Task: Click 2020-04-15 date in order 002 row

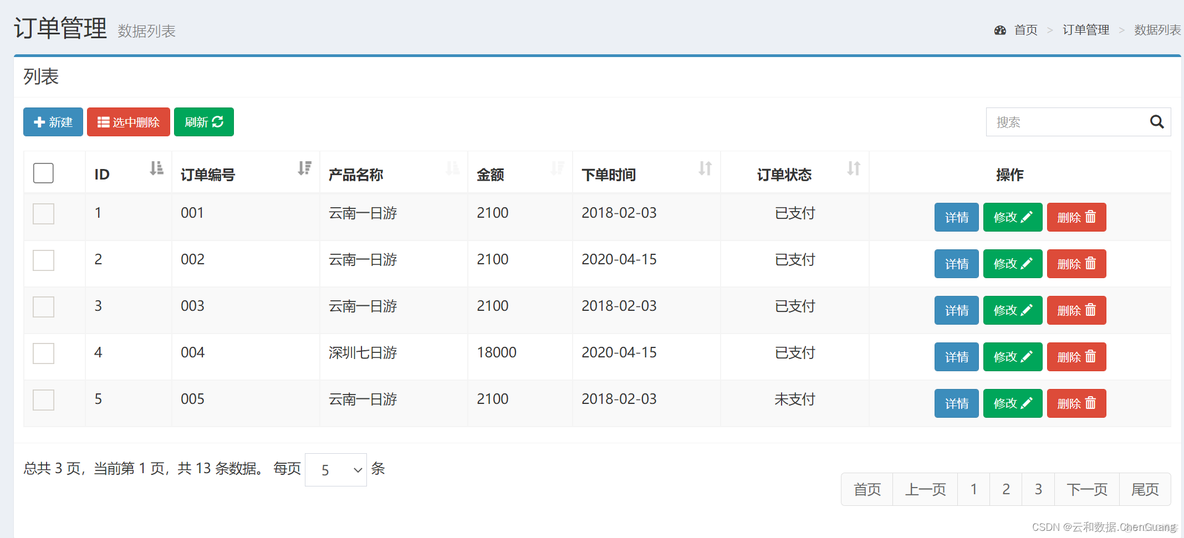Action: (x=619, y=259)
